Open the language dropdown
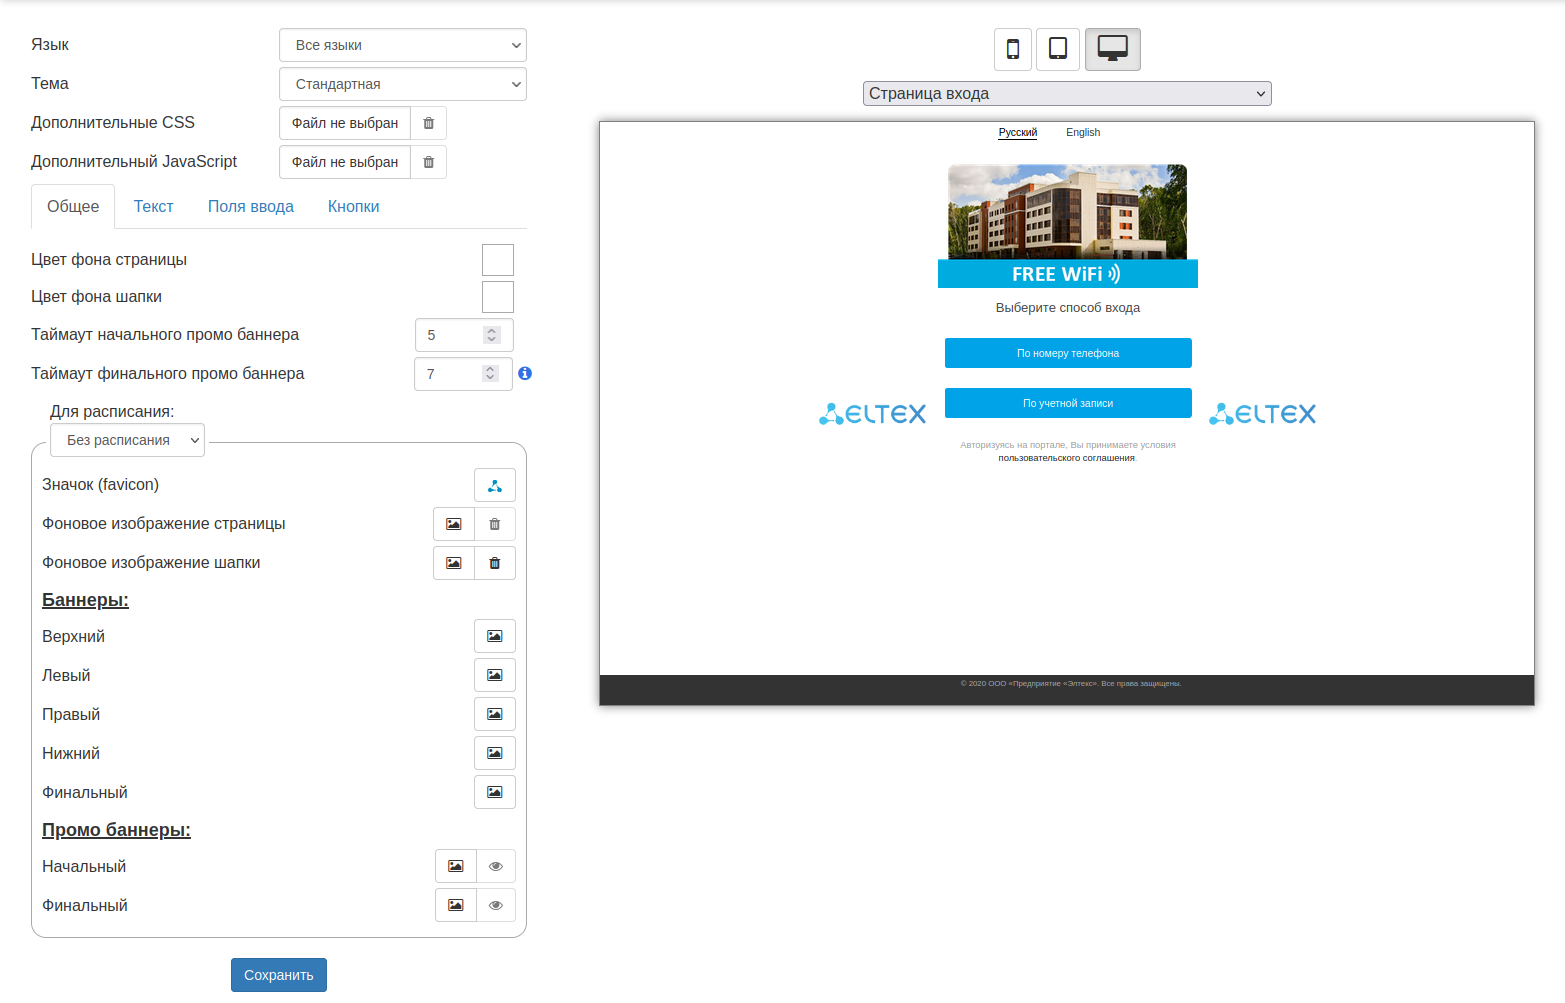 click(402, 45)
